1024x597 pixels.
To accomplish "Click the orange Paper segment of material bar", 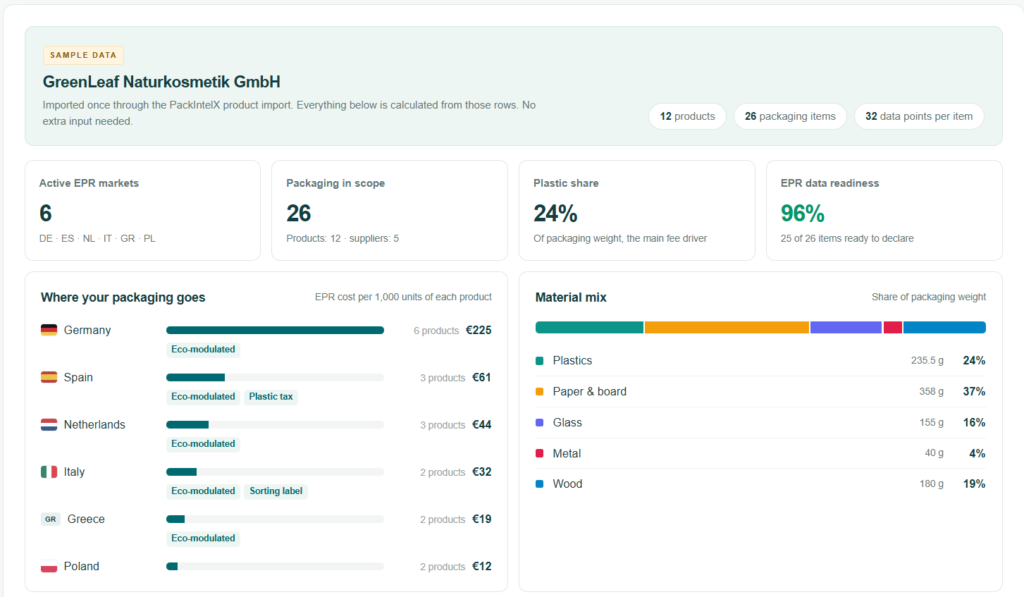I will point(727,327).
